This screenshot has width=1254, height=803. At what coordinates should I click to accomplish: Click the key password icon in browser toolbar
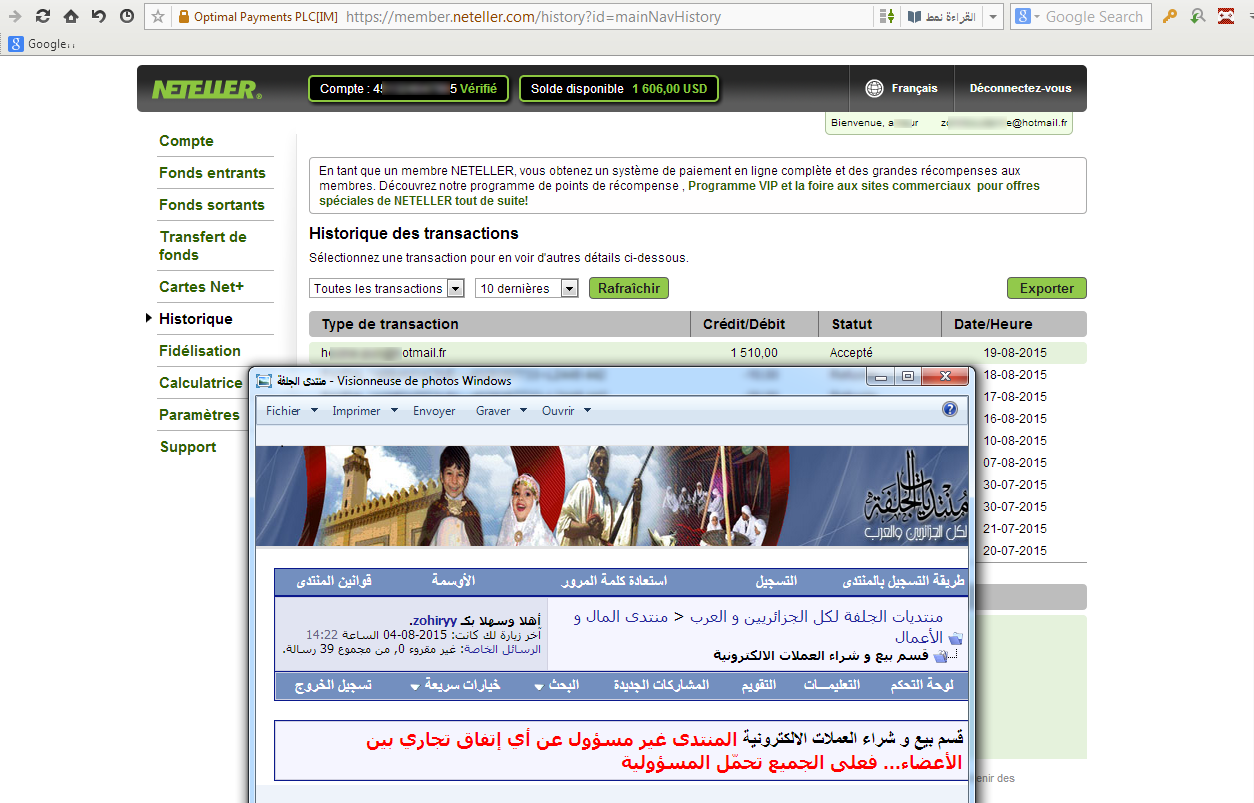1169,16
